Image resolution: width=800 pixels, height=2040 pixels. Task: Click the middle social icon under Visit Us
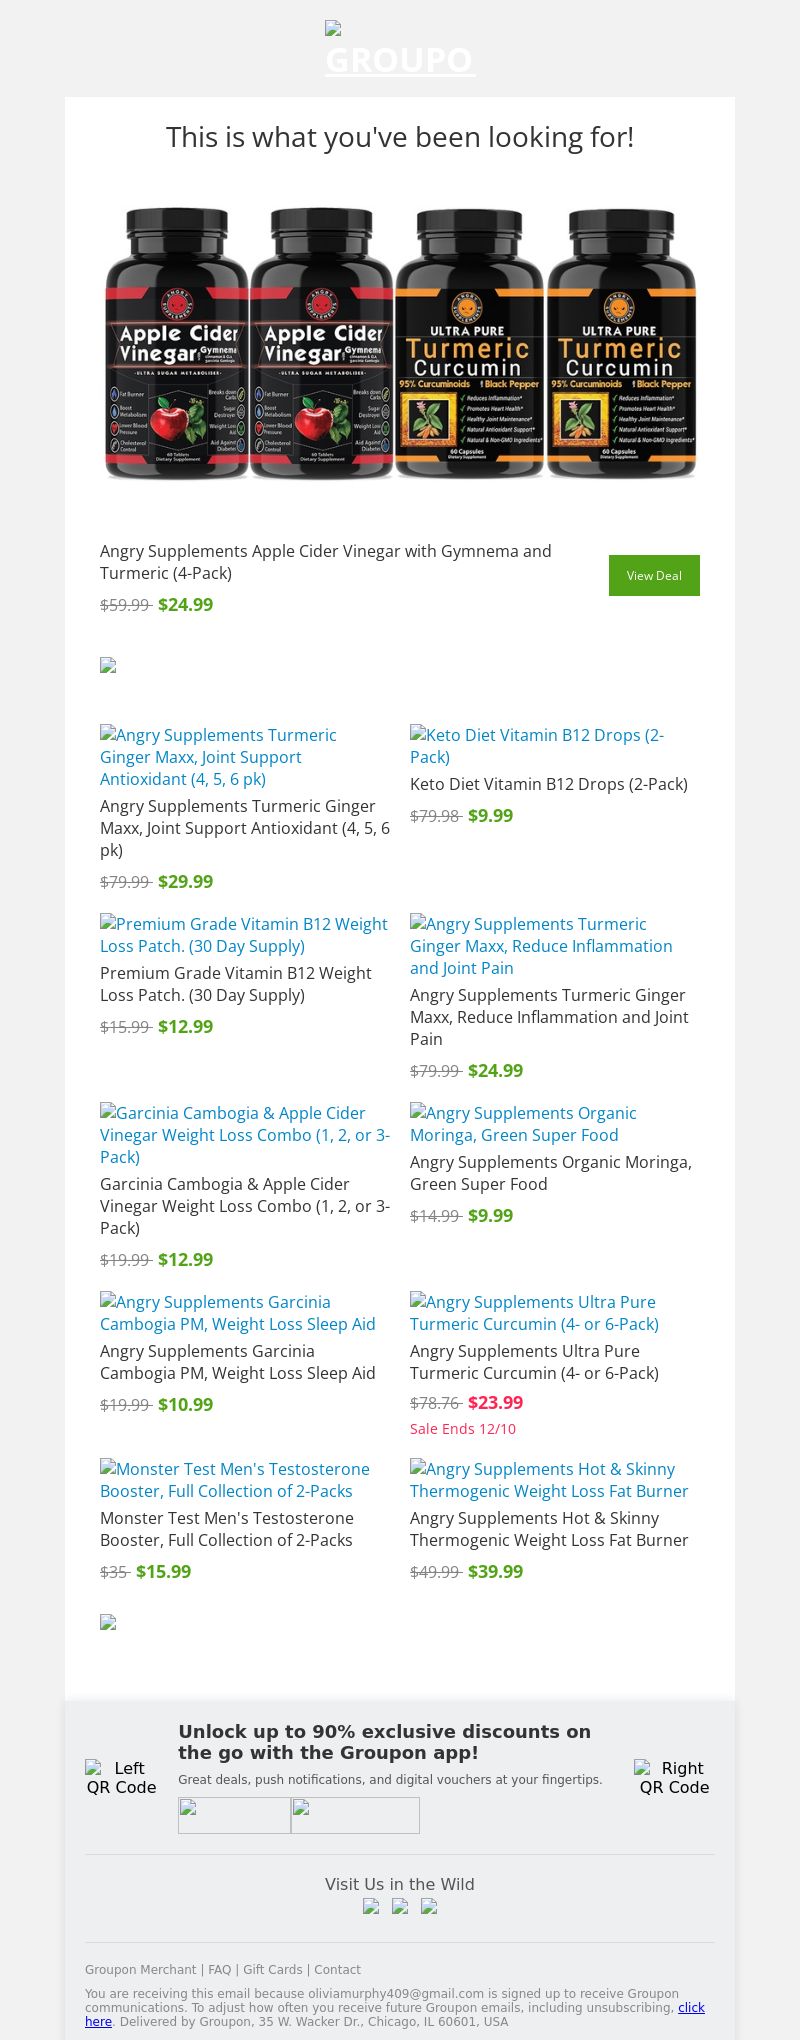[x=400, y=1906]
